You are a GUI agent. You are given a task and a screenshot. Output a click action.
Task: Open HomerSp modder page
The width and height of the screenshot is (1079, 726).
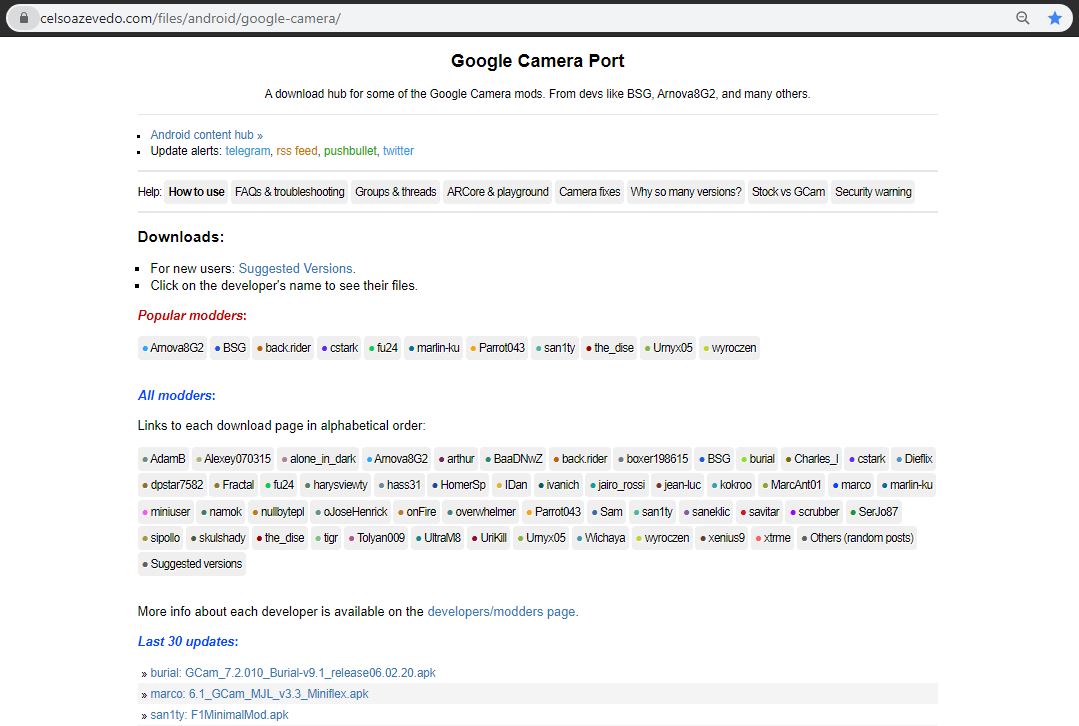[x=459, y=485]
